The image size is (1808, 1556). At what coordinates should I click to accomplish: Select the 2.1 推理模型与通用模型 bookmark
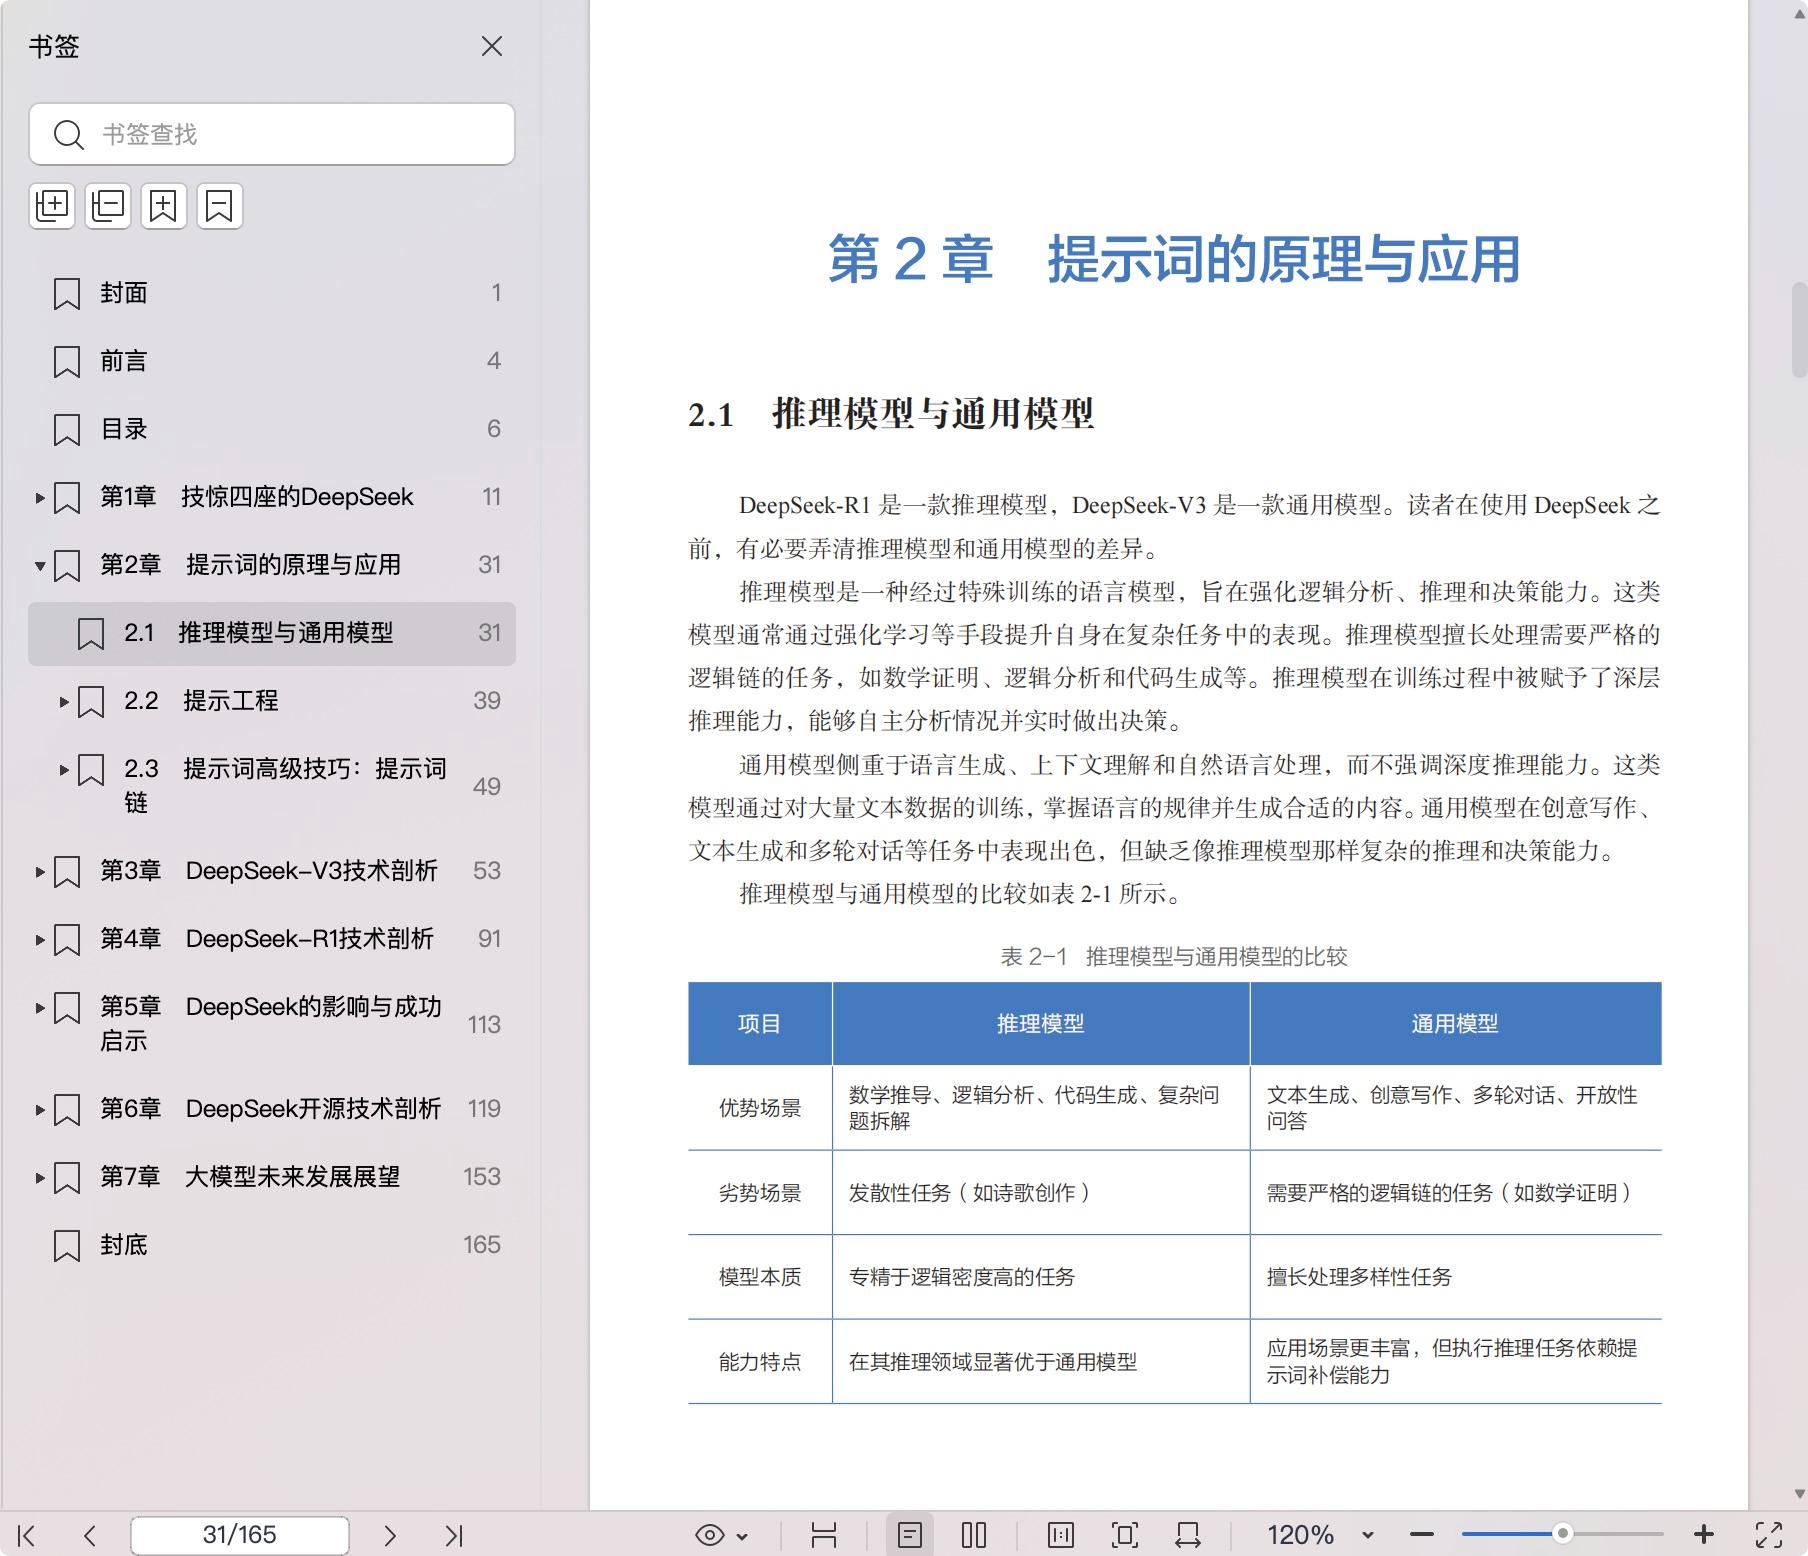(x=272, y=633)
